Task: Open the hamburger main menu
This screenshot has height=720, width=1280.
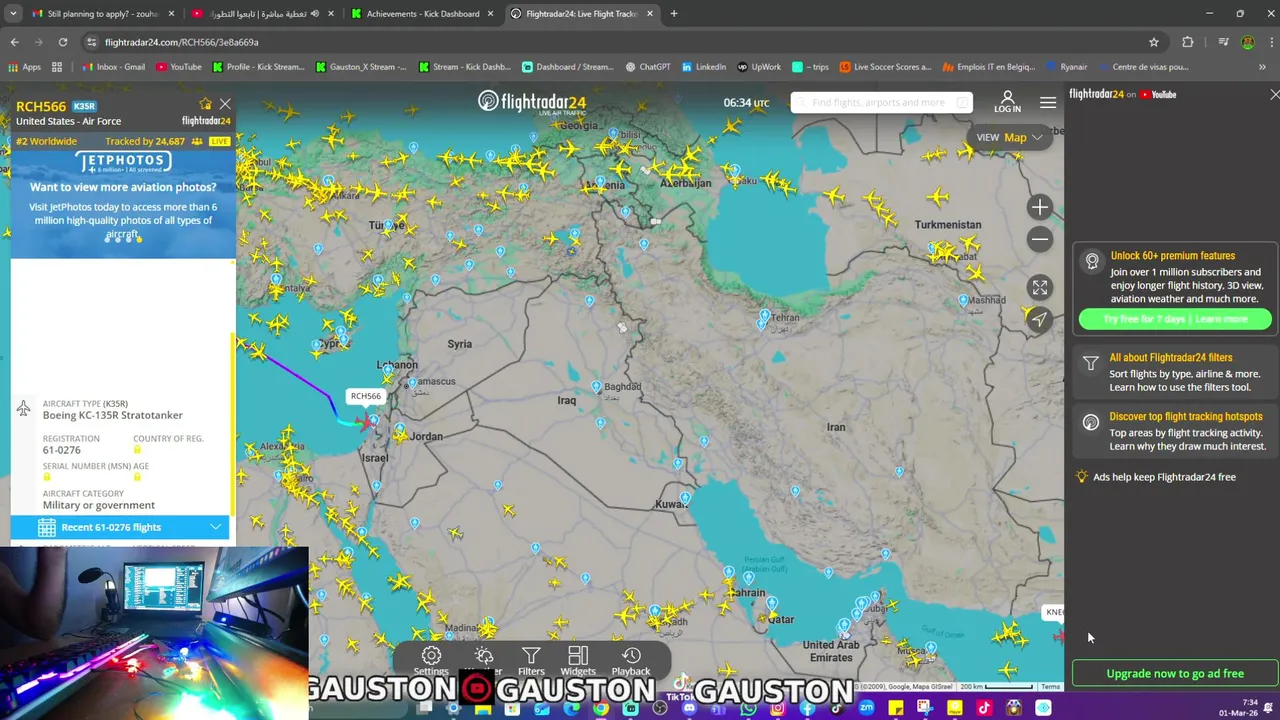Action: [1047, 102]
